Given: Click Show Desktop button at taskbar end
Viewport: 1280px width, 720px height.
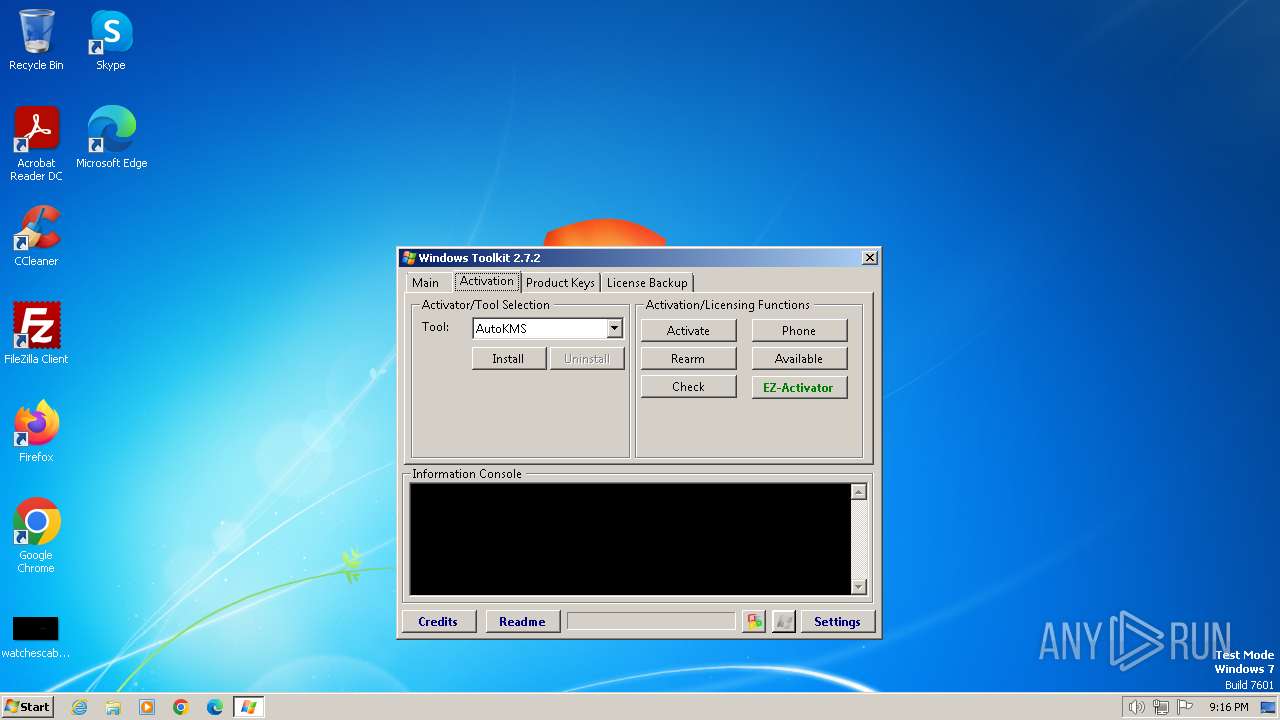Looking at the screenshot, I should (1270, 707).
